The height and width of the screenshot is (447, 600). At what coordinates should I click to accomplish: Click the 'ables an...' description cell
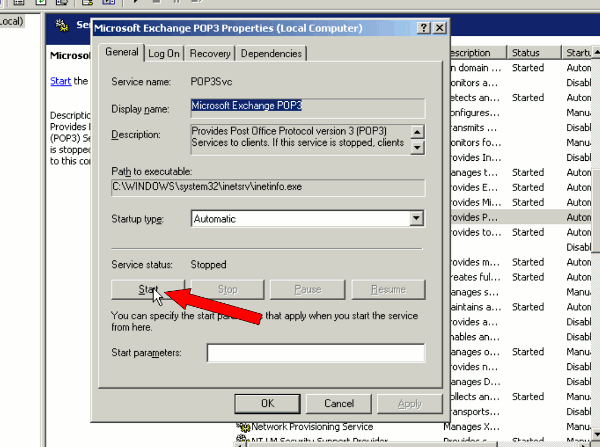[475, 337]
